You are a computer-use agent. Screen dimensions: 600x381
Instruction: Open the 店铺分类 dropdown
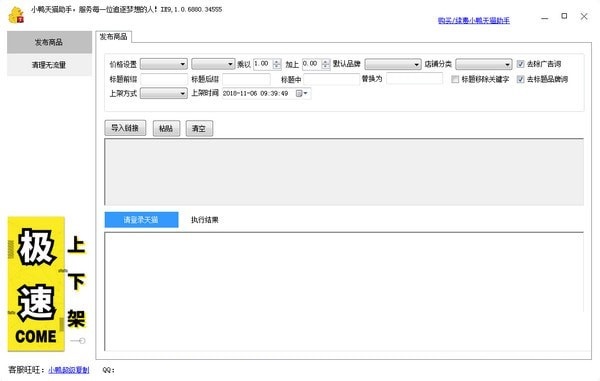coord(484,64)
